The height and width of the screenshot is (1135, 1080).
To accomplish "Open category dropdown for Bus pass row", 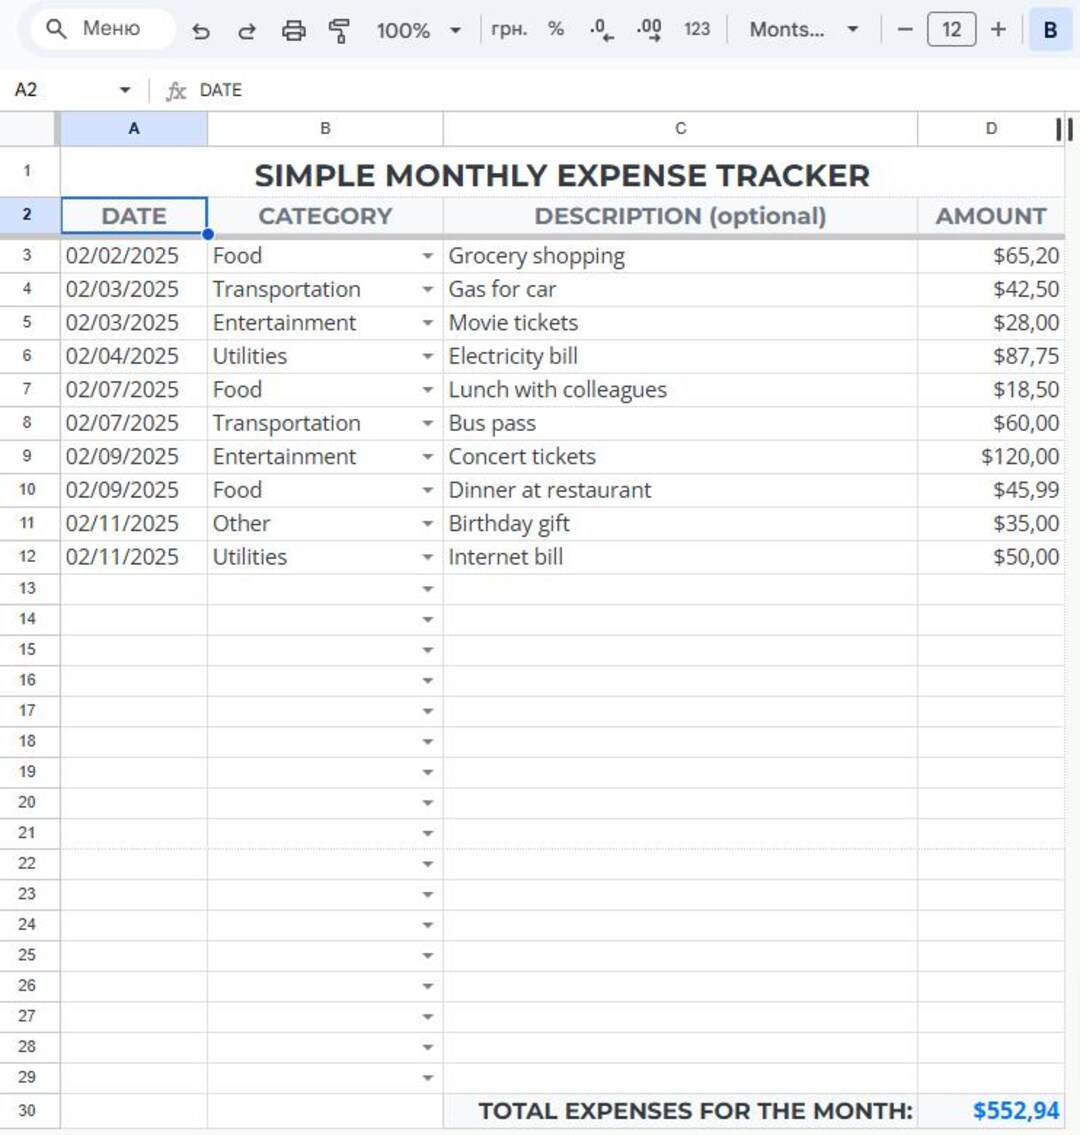I will [428, 423].
